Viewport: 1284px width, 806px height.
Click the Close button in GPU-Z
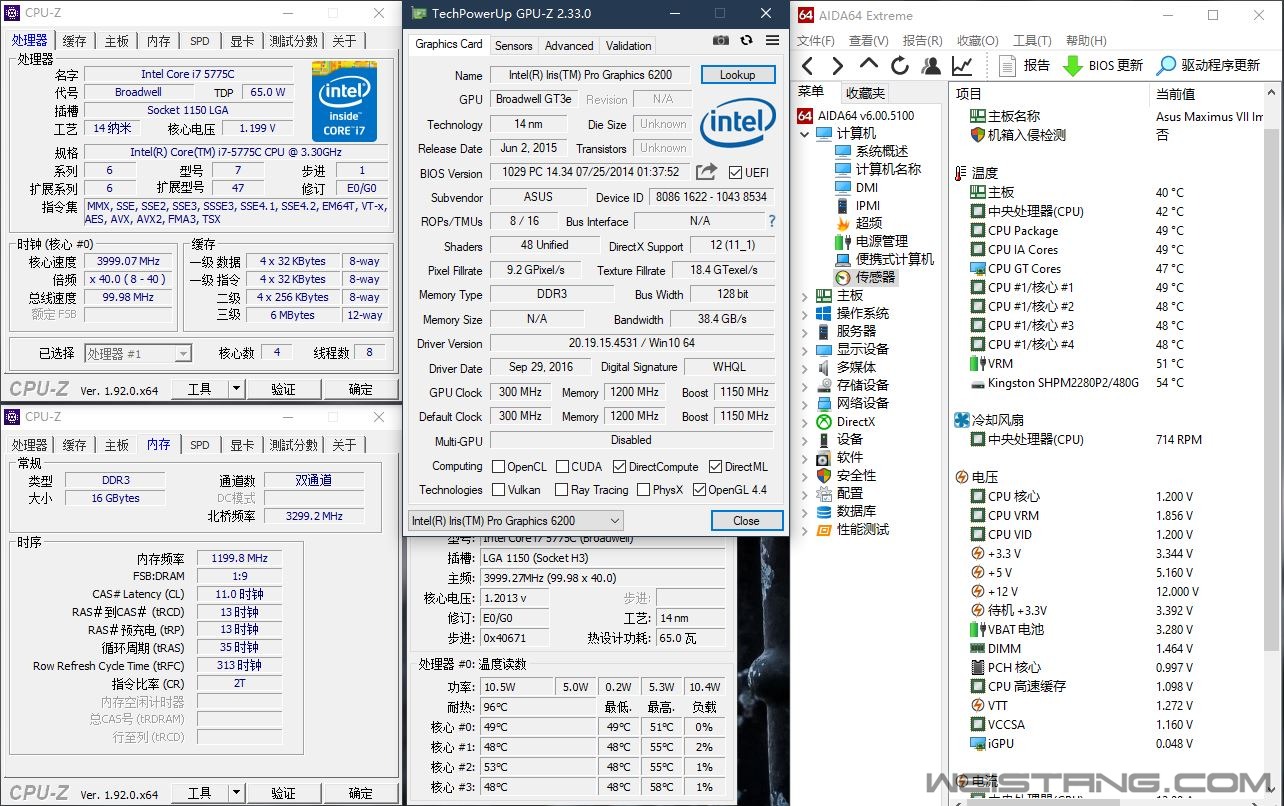coord(746,520)
